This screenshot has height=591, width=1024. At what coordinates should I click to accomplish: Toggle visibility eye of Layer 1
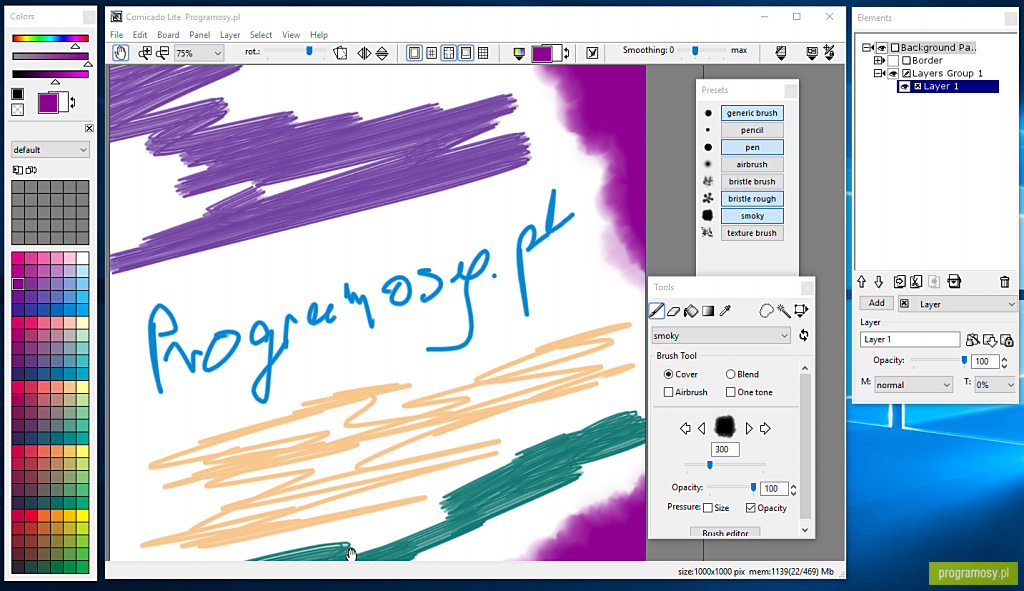[904, 86]
